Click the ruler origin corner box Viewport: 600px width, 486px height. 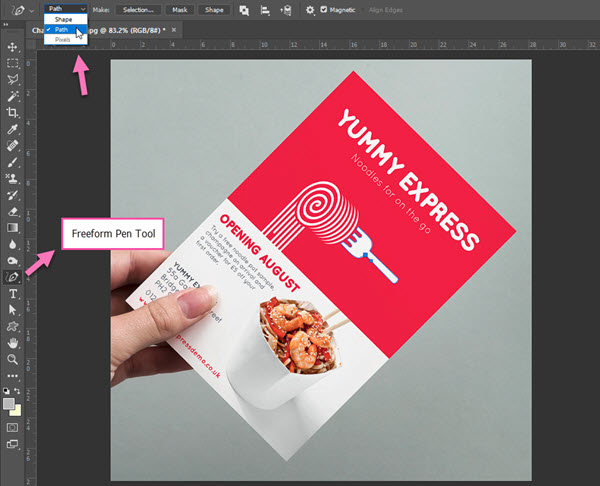point(31,44)
